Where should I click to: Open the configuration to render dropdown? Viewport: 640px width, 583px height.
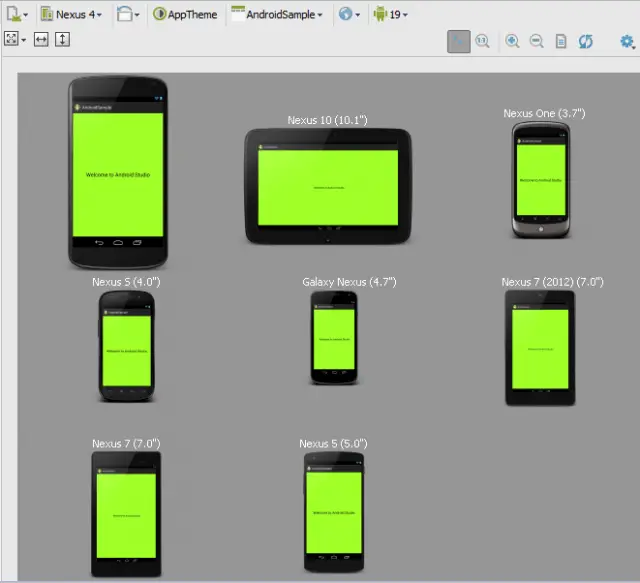(x=16, y=15)
